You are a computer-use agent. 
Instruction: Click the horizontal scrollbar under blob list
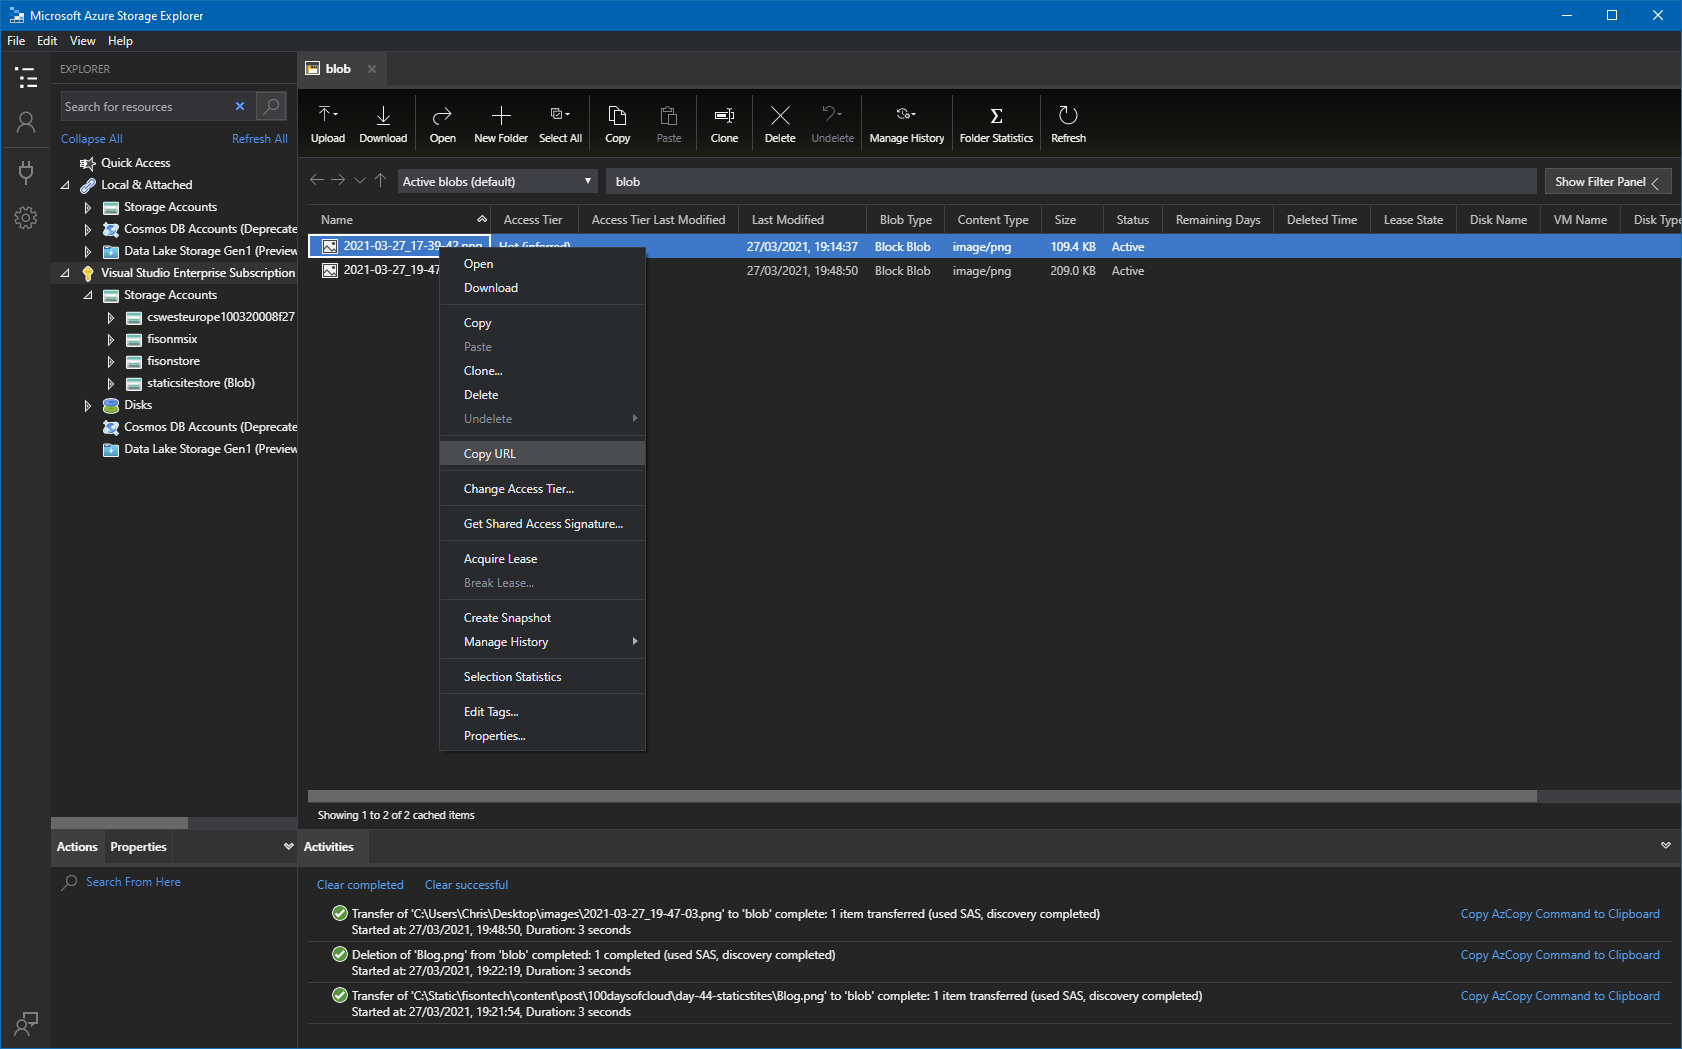coord(923,796)
